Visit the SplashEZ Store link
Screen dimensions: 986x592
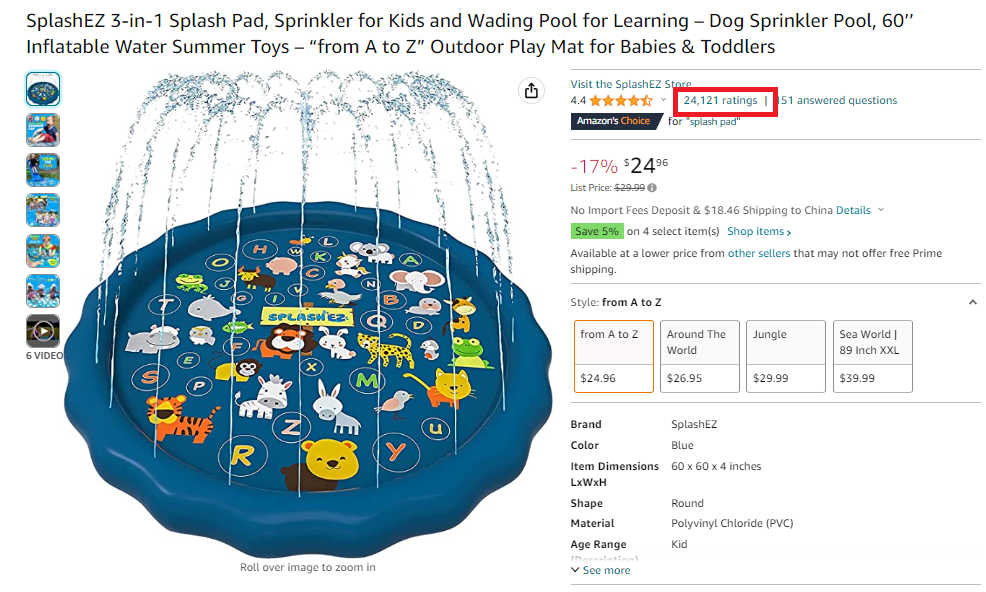[x=630, y=84]
